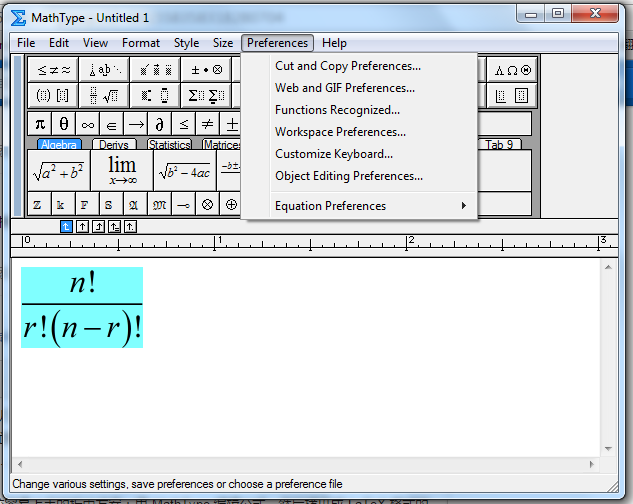Insert the pi symbol
The image size is (633, 504).
point(40,124)
